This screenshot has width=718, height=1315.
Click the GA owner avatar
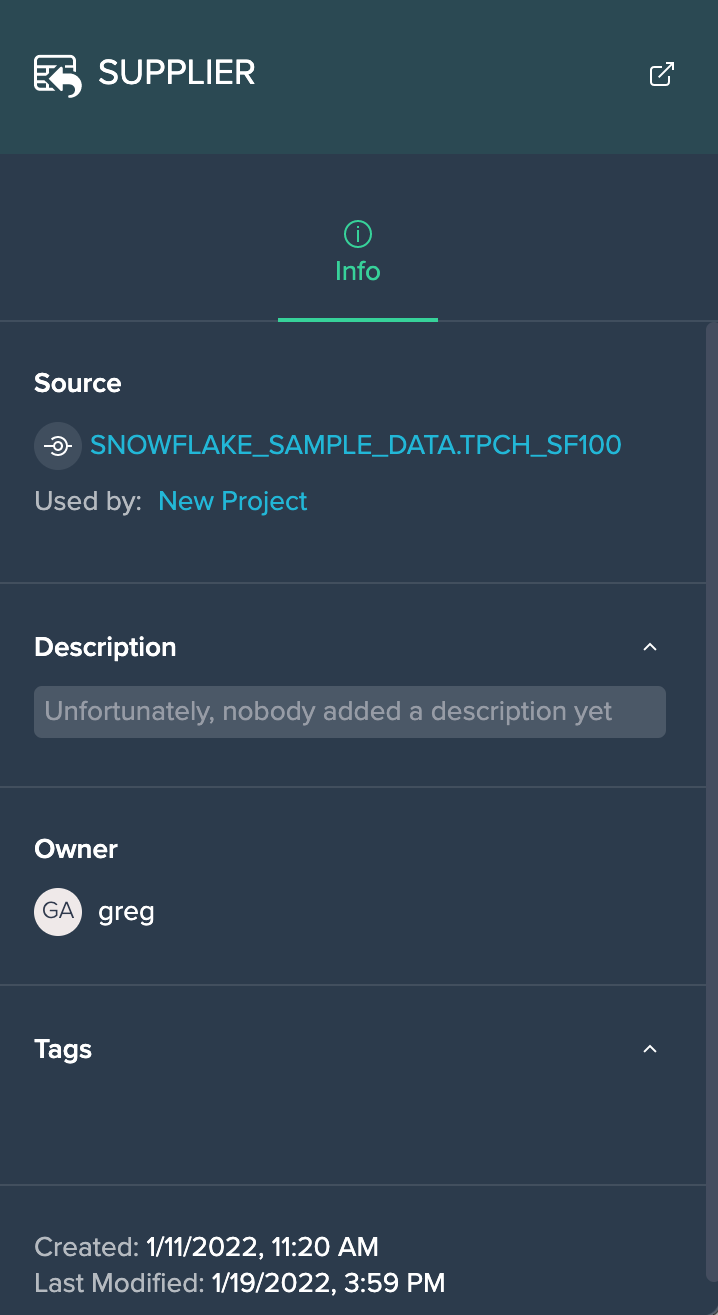pyautogui.click(x=58, y=911)
